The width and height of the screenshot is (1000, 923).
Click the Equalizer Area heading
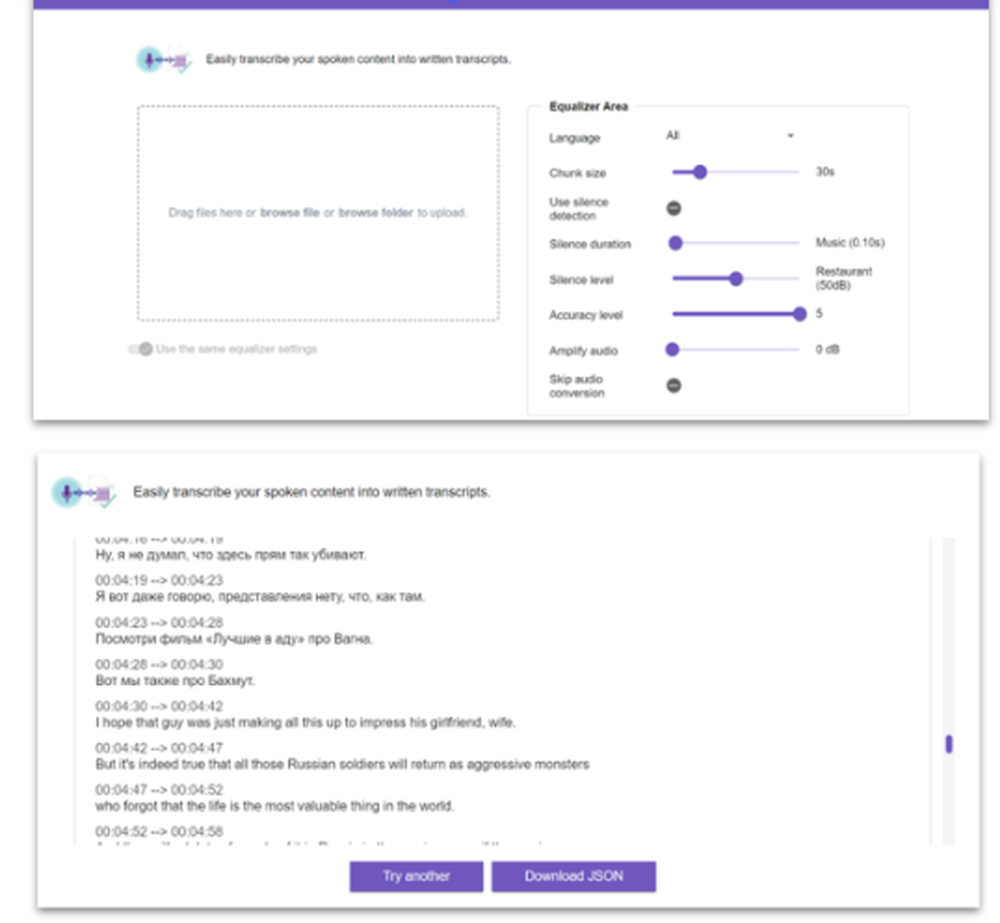[x=589, y=107]
